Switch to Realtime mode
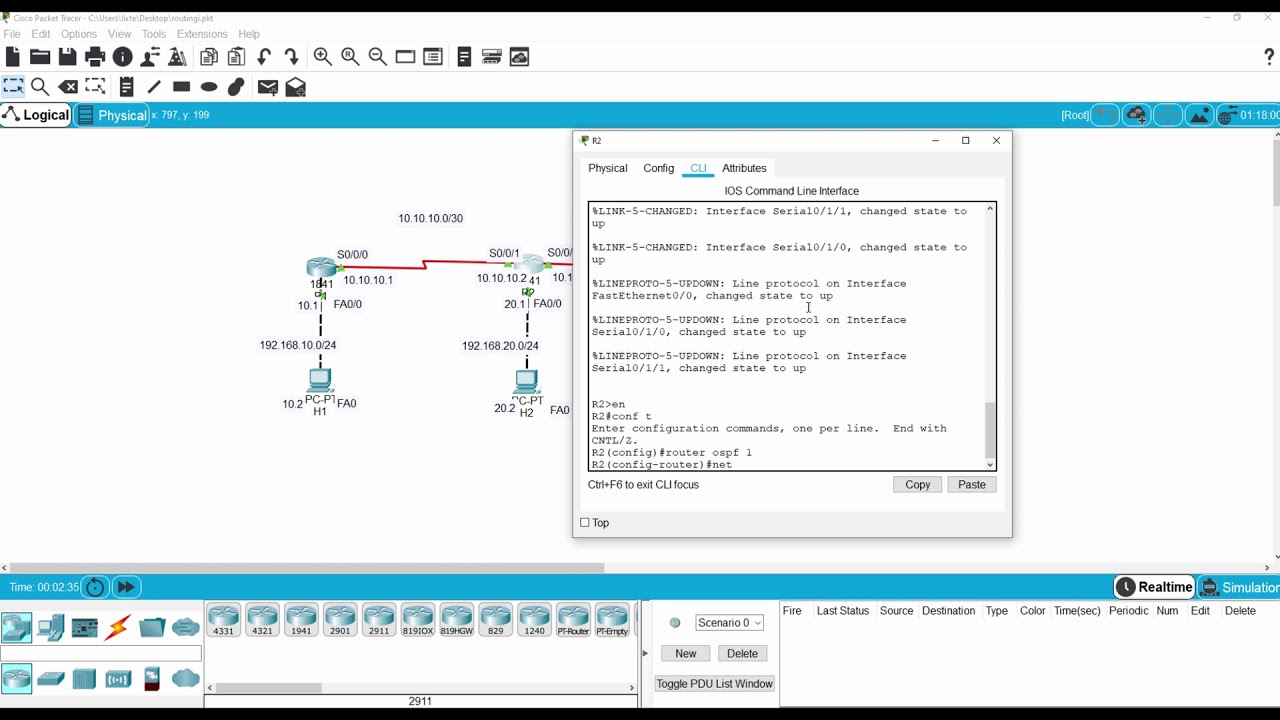 1155,587
